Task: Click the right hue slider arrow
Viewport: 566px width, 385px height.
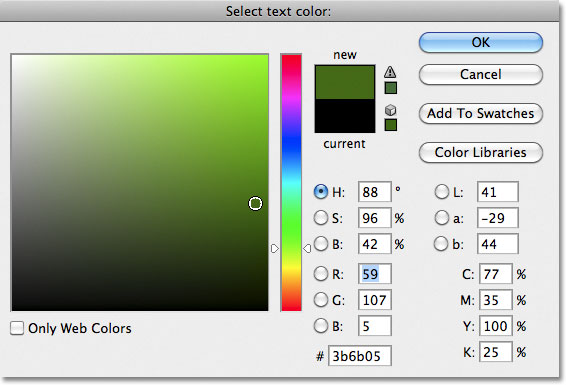Action: point(307,248)
